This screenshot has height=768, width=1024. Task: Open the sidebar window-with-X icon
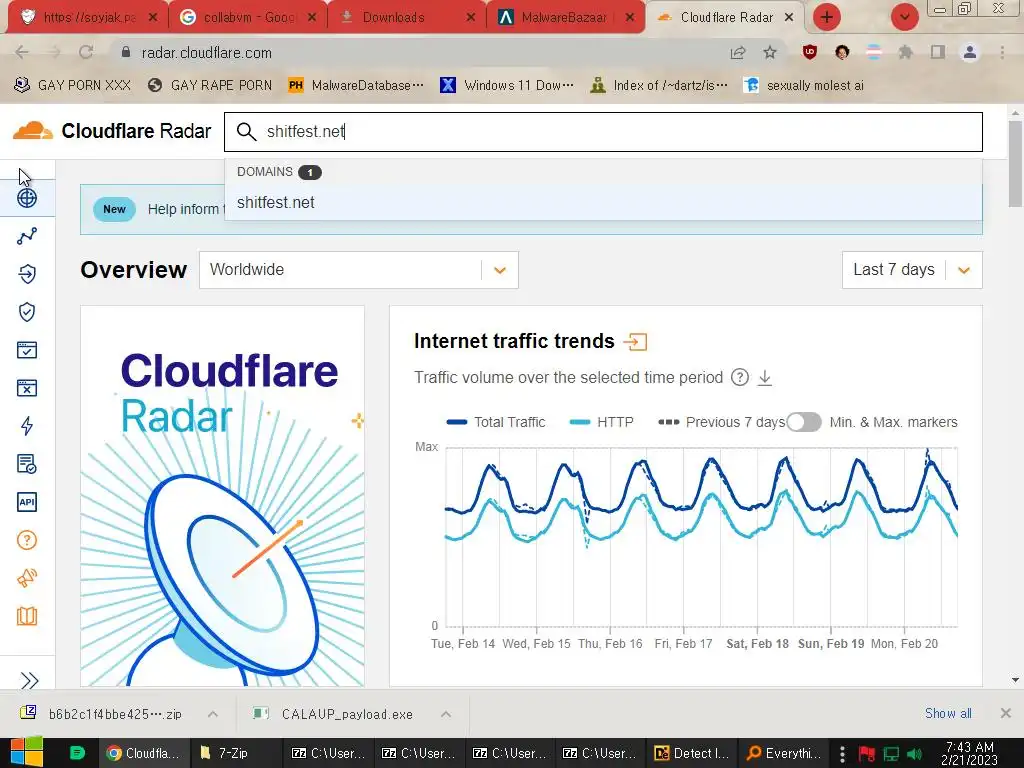tap(27, 388)
